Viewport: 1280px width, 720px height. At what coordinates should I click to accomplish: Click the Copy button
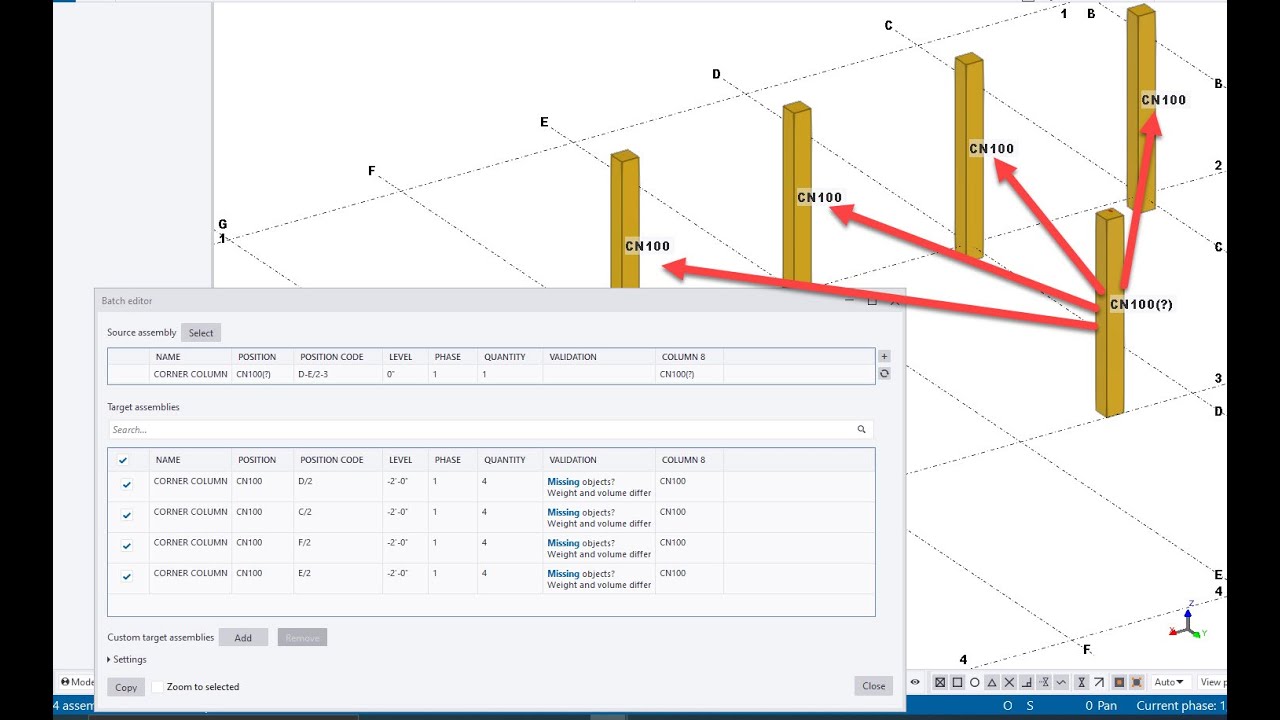click(x=126, y=687)
